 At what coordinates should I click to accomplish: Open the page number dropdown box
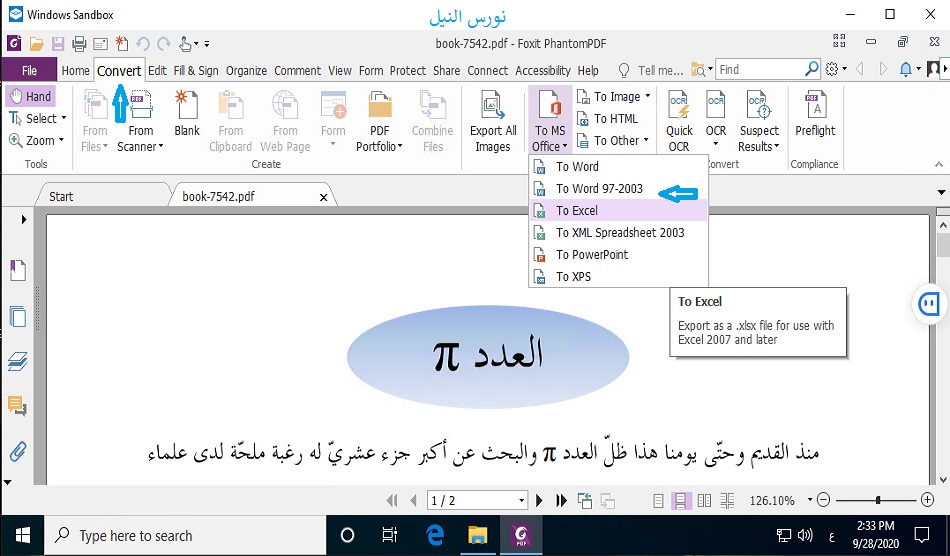pyautogui.click(x=522, y=500)
